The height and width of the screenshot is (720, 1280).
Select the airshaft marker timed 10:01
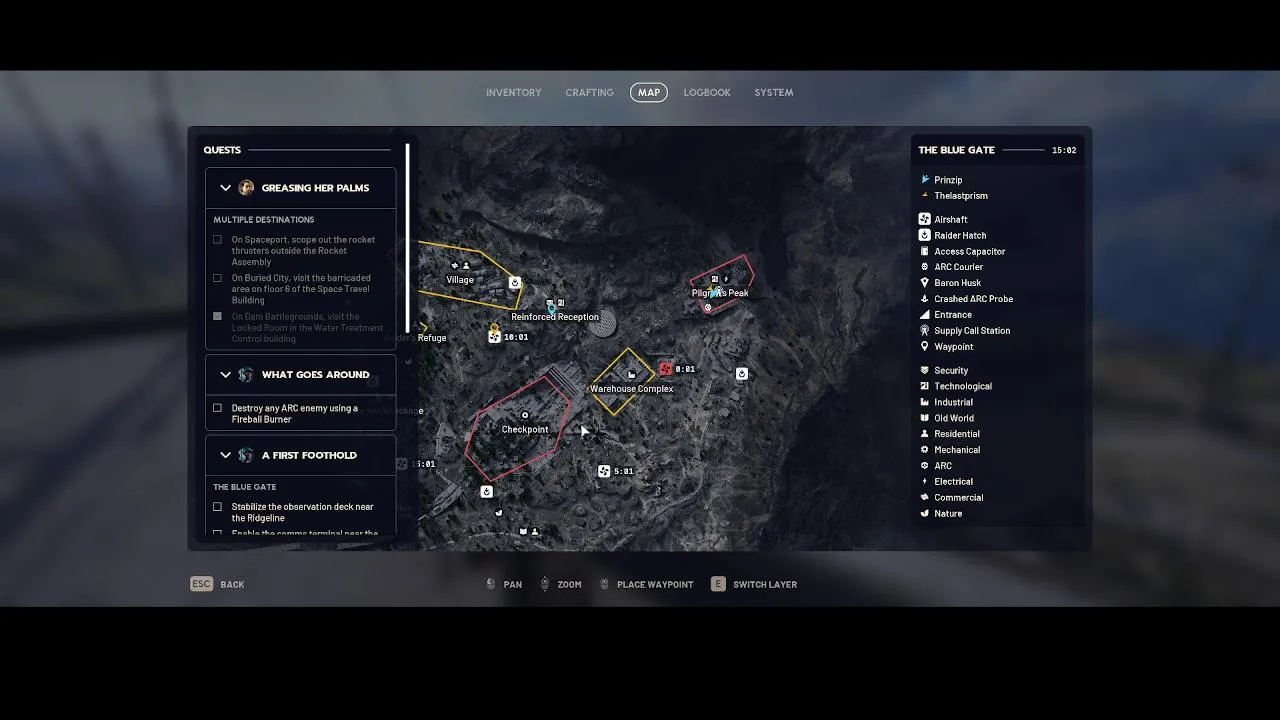[x=494, y=337]
